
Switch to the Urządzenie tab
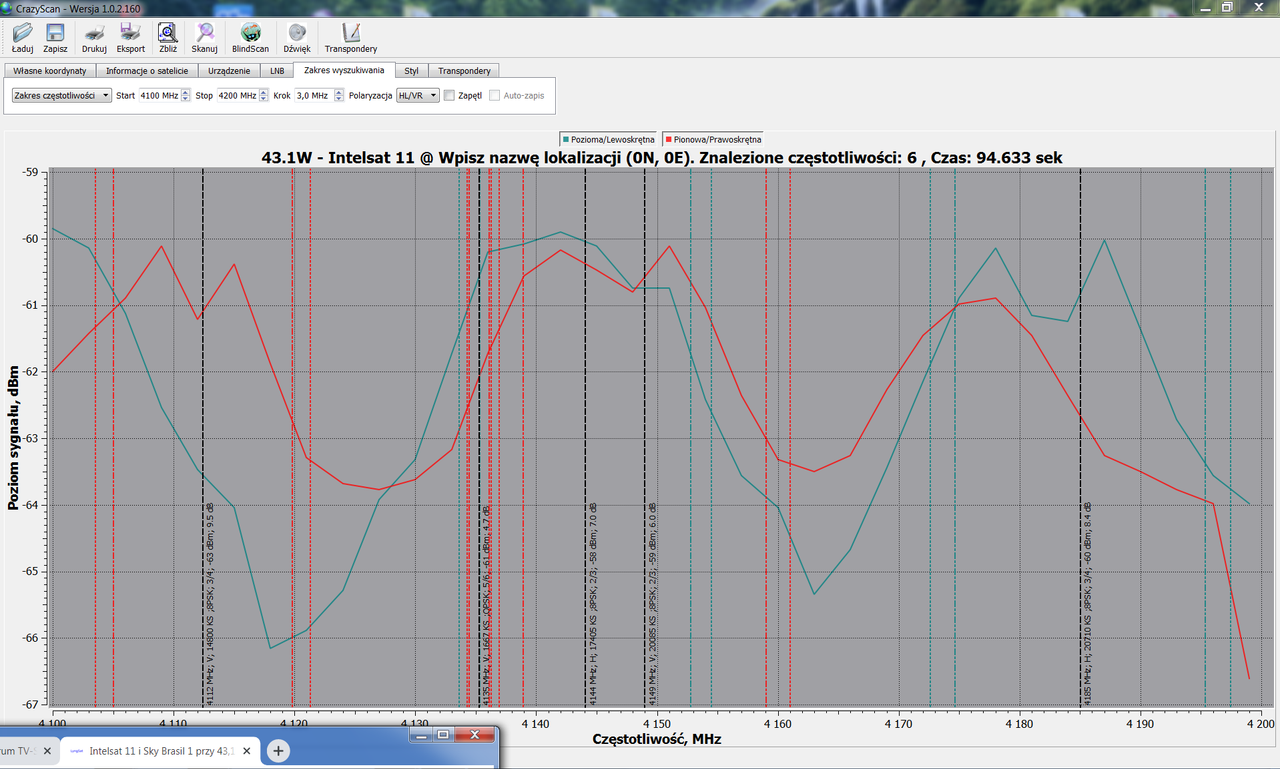229,71
